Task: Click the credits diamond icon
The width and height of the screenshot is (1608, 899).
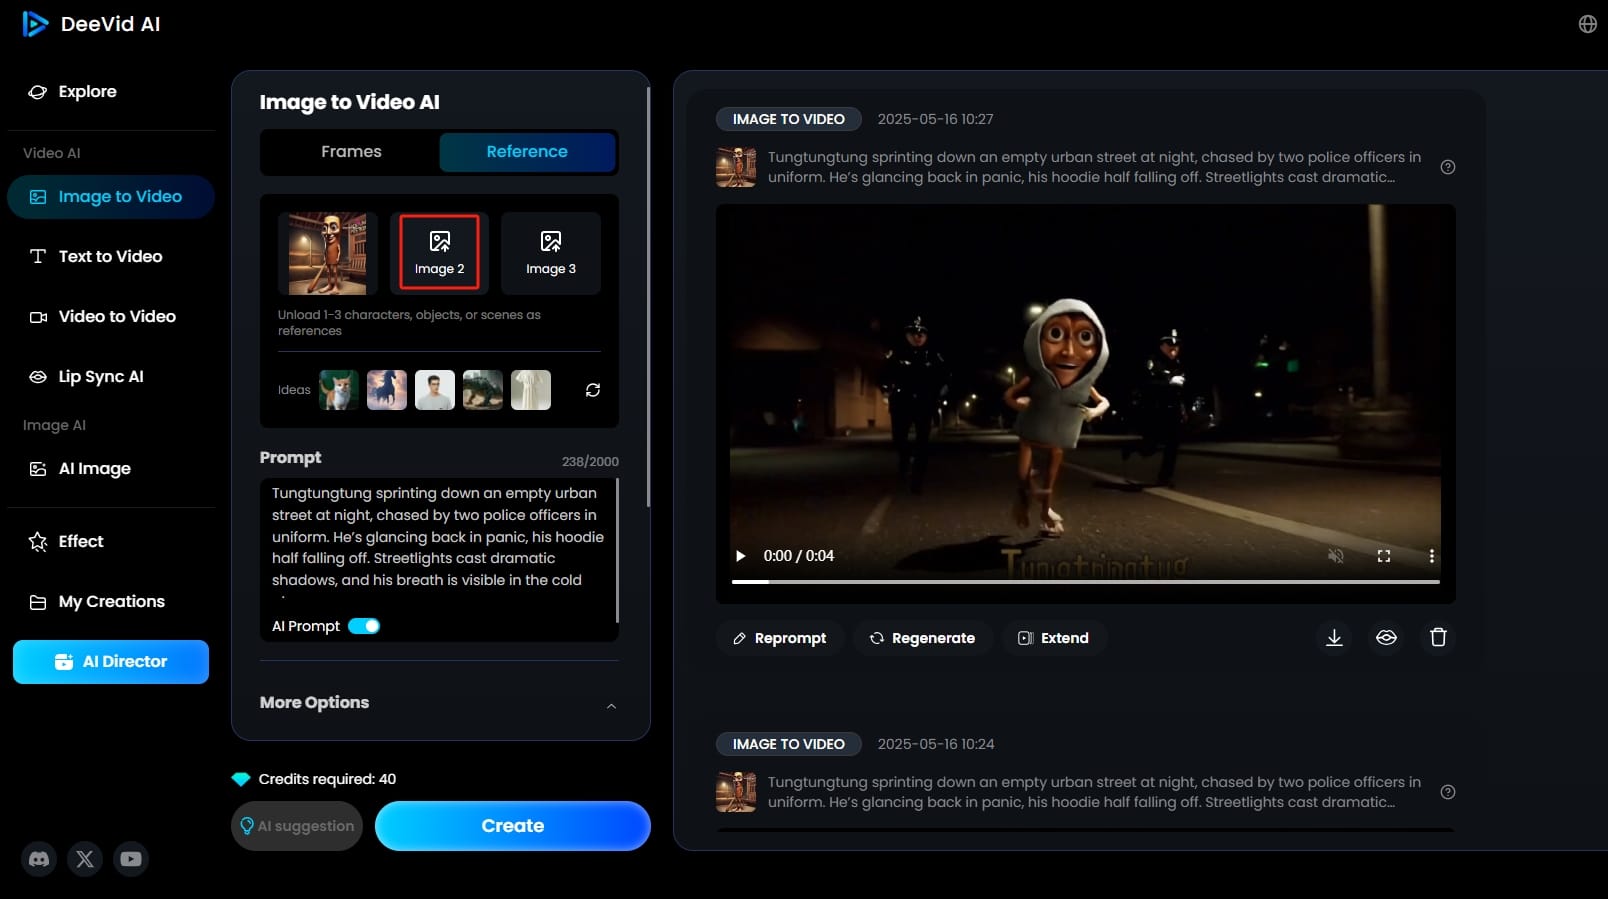Action: [x=241, y=779]
